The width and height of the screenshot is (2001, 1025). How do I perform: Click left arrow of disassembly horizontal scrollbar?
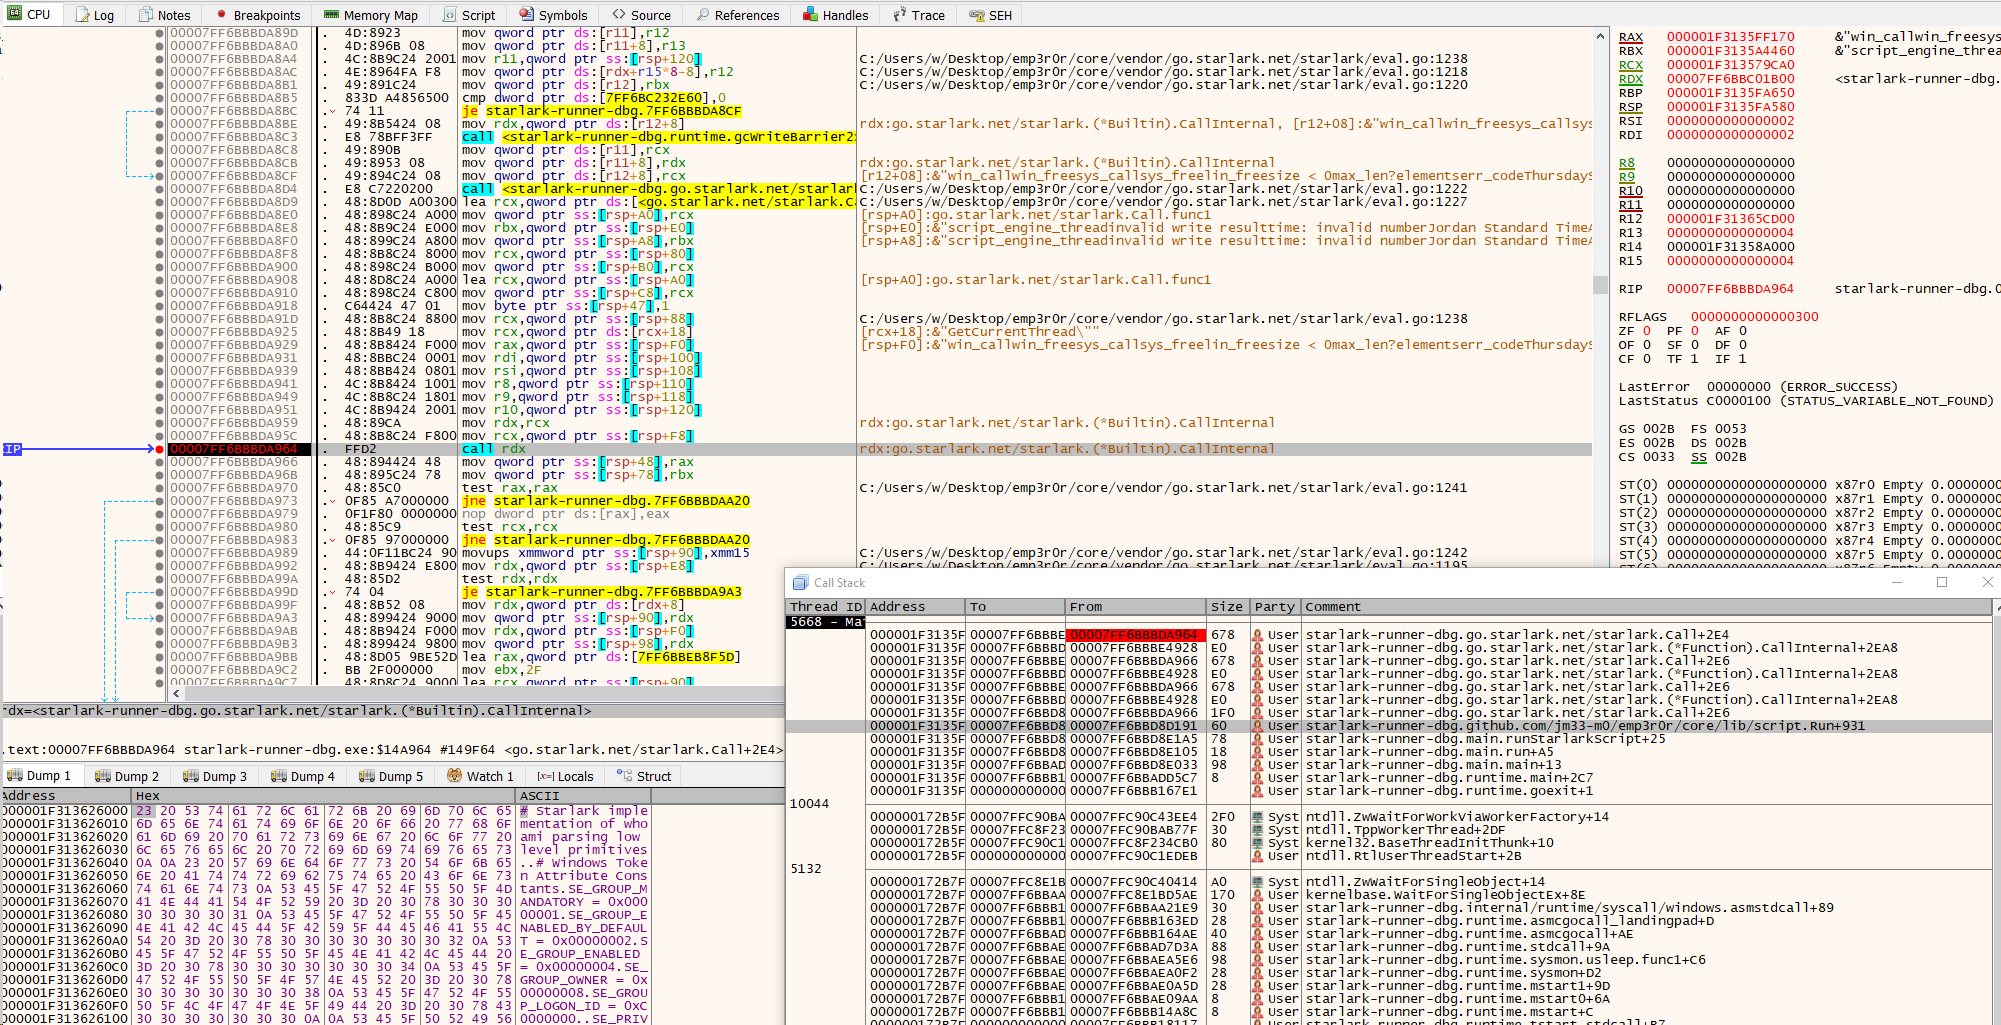pos(177,693)
